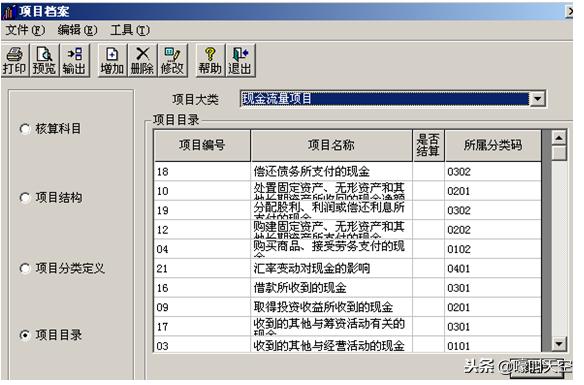Add a new item with 增加
The height and width of the screenshot is (385, 584).
pyautogui.click(x=112, y=60)
